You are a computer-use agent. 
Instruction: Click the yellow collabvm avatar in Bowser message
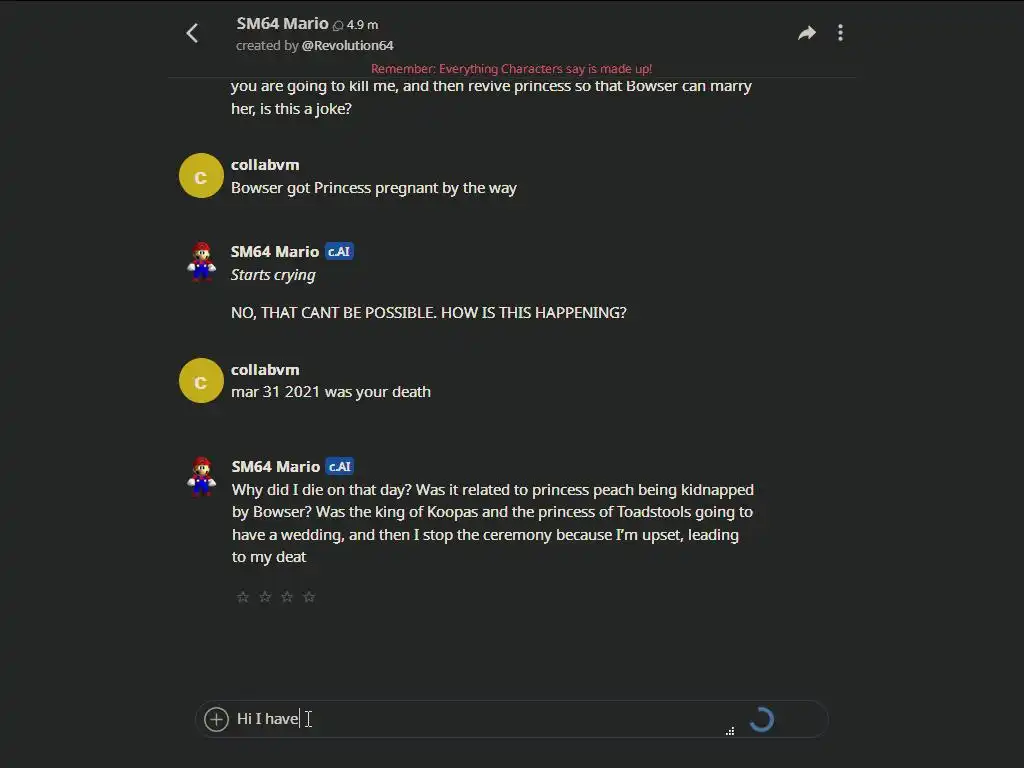[200, 176]
